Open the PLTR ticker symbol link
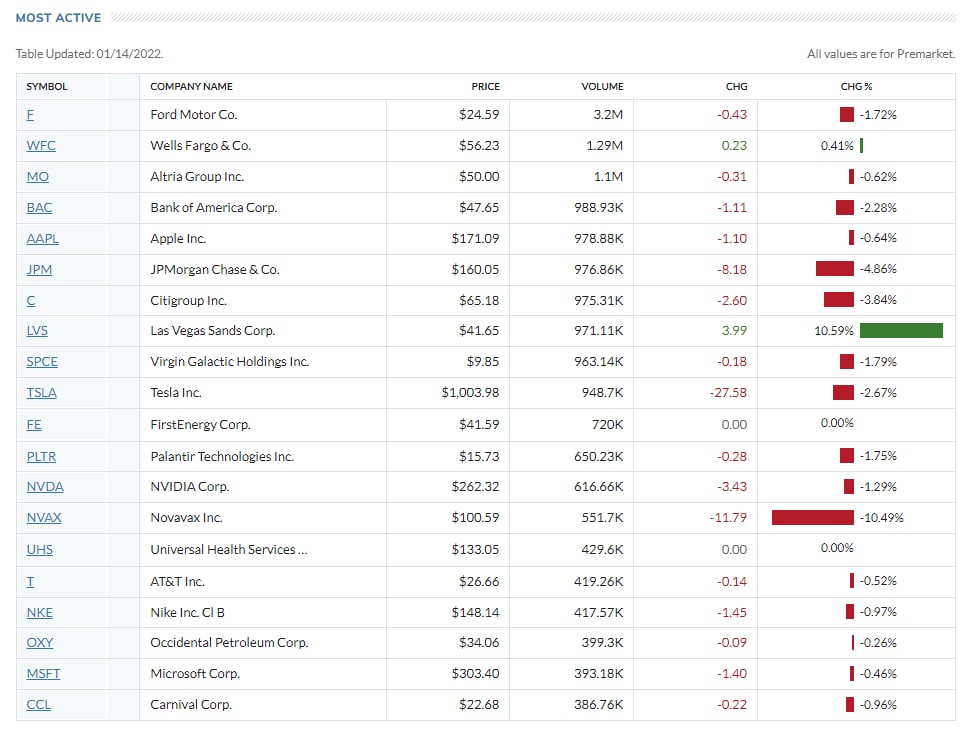The image size is (970, 733). tap(42, 456)
